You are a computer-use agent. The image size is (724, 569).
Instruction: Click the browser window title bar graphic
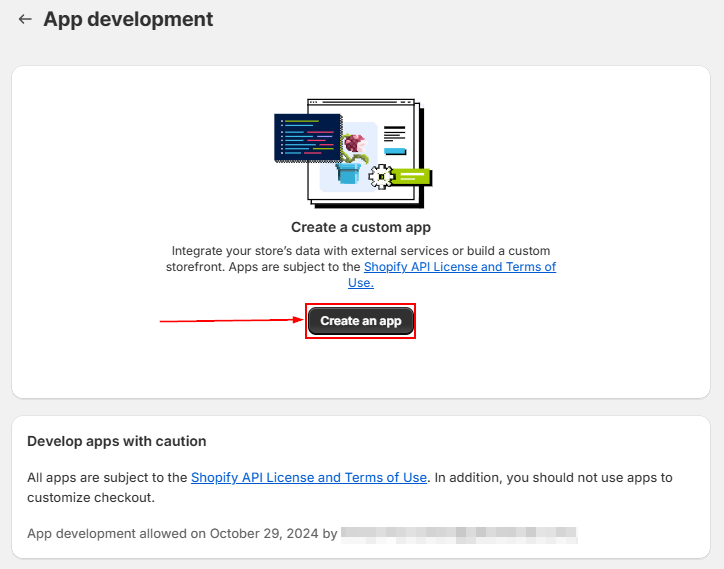(x=360, y=103)
